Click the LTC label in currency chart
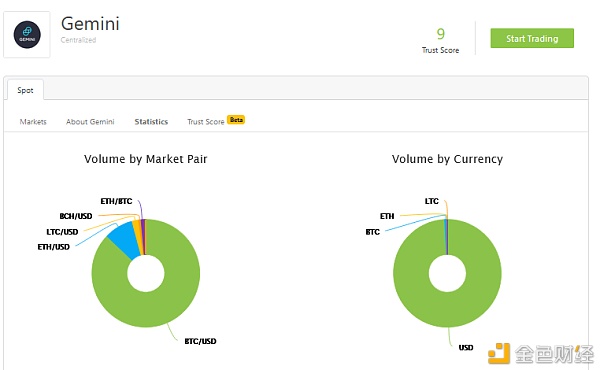Image resolution: width=600 pixels, height=370 pixels. point(432,201)
